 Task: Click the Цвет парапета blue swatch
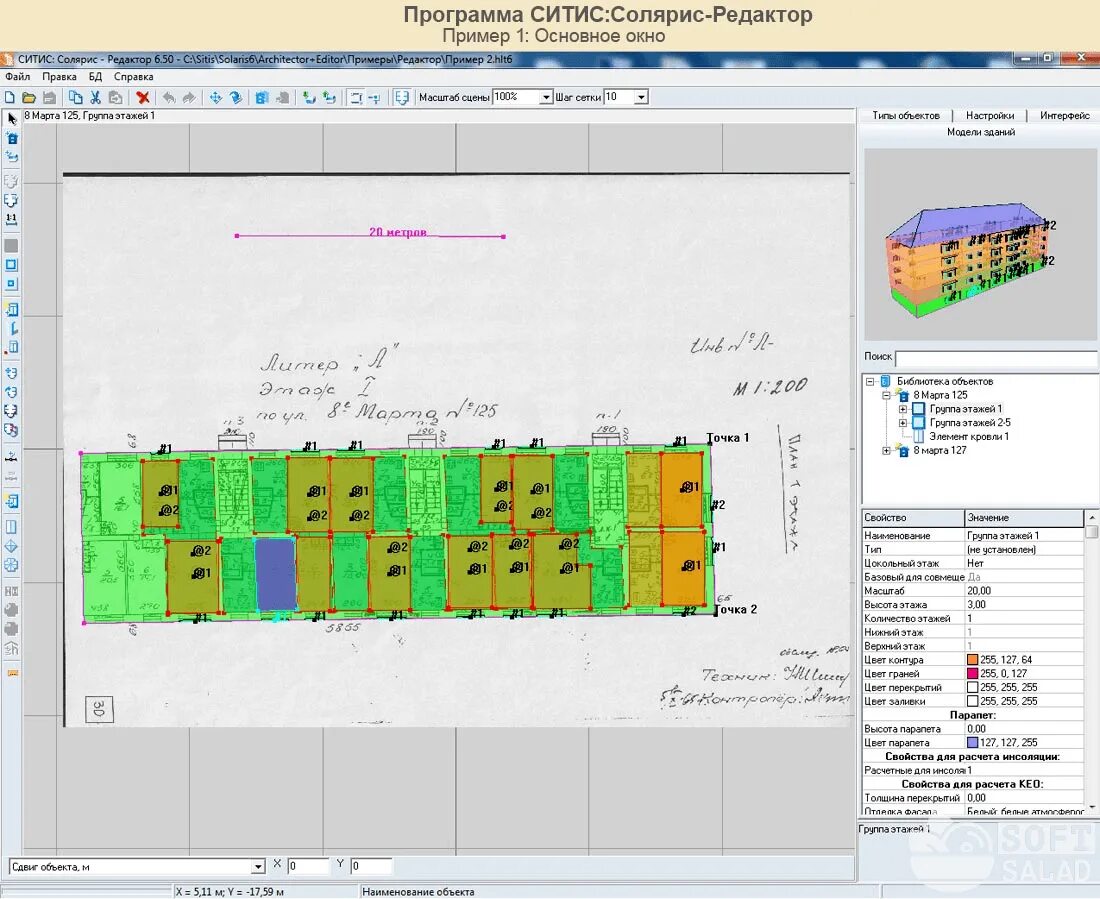tap(972, 742)
